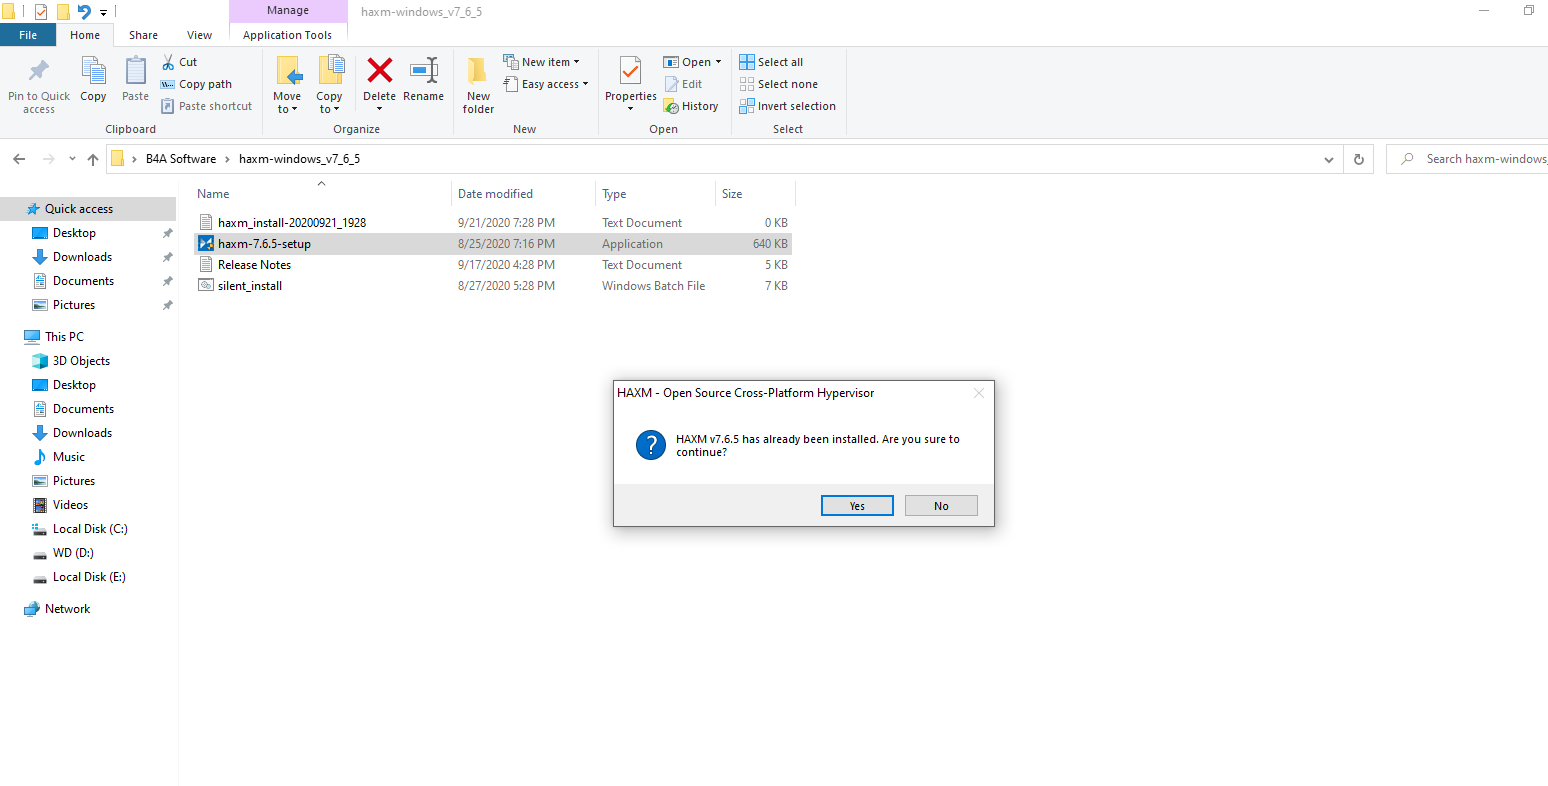Screen dimensions: 1548x786
Task: Click haxm-windows_v7_6_5 in the address bar
Action: [x=299, y=159]
